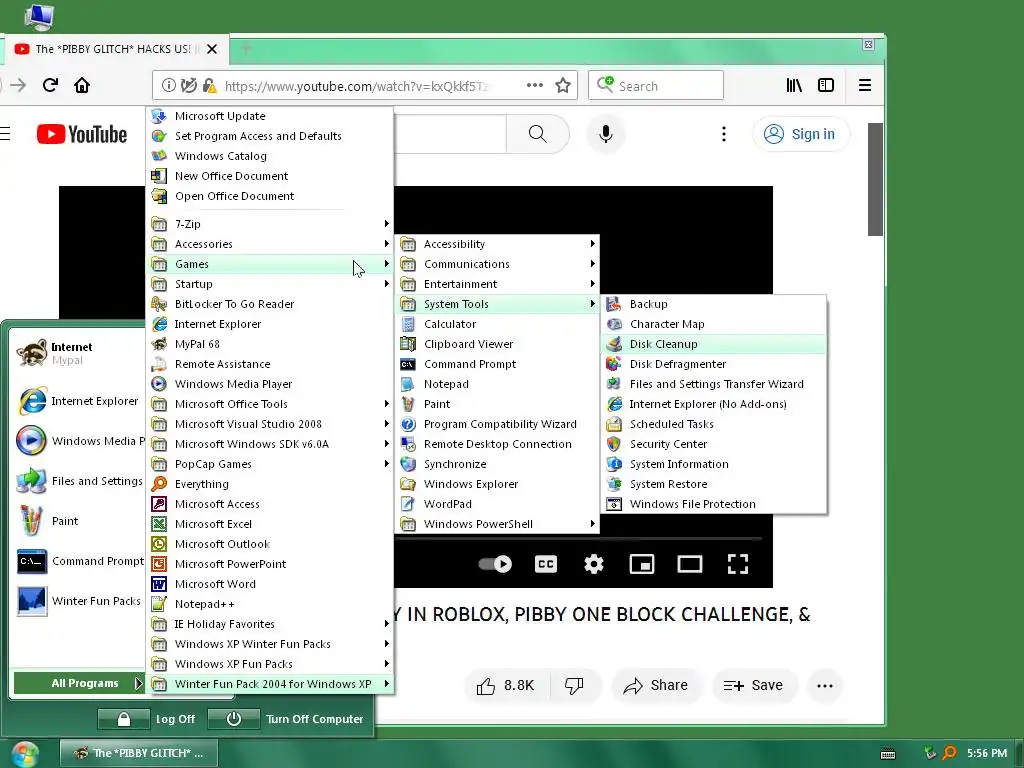This screenshot has width=1024, height=768.
Task: Expand Microsoft Office Tools submenu
Action: [270, 404]
